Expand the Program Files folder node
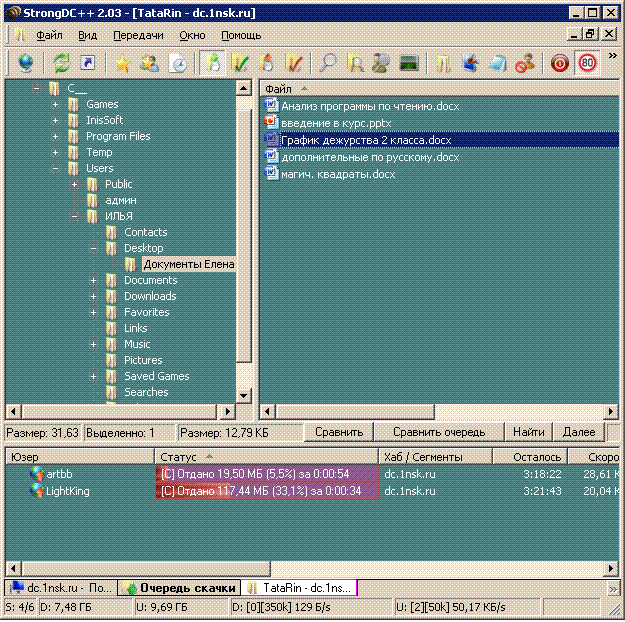This screenshot has height=622, width=625. tap(55, 136)
